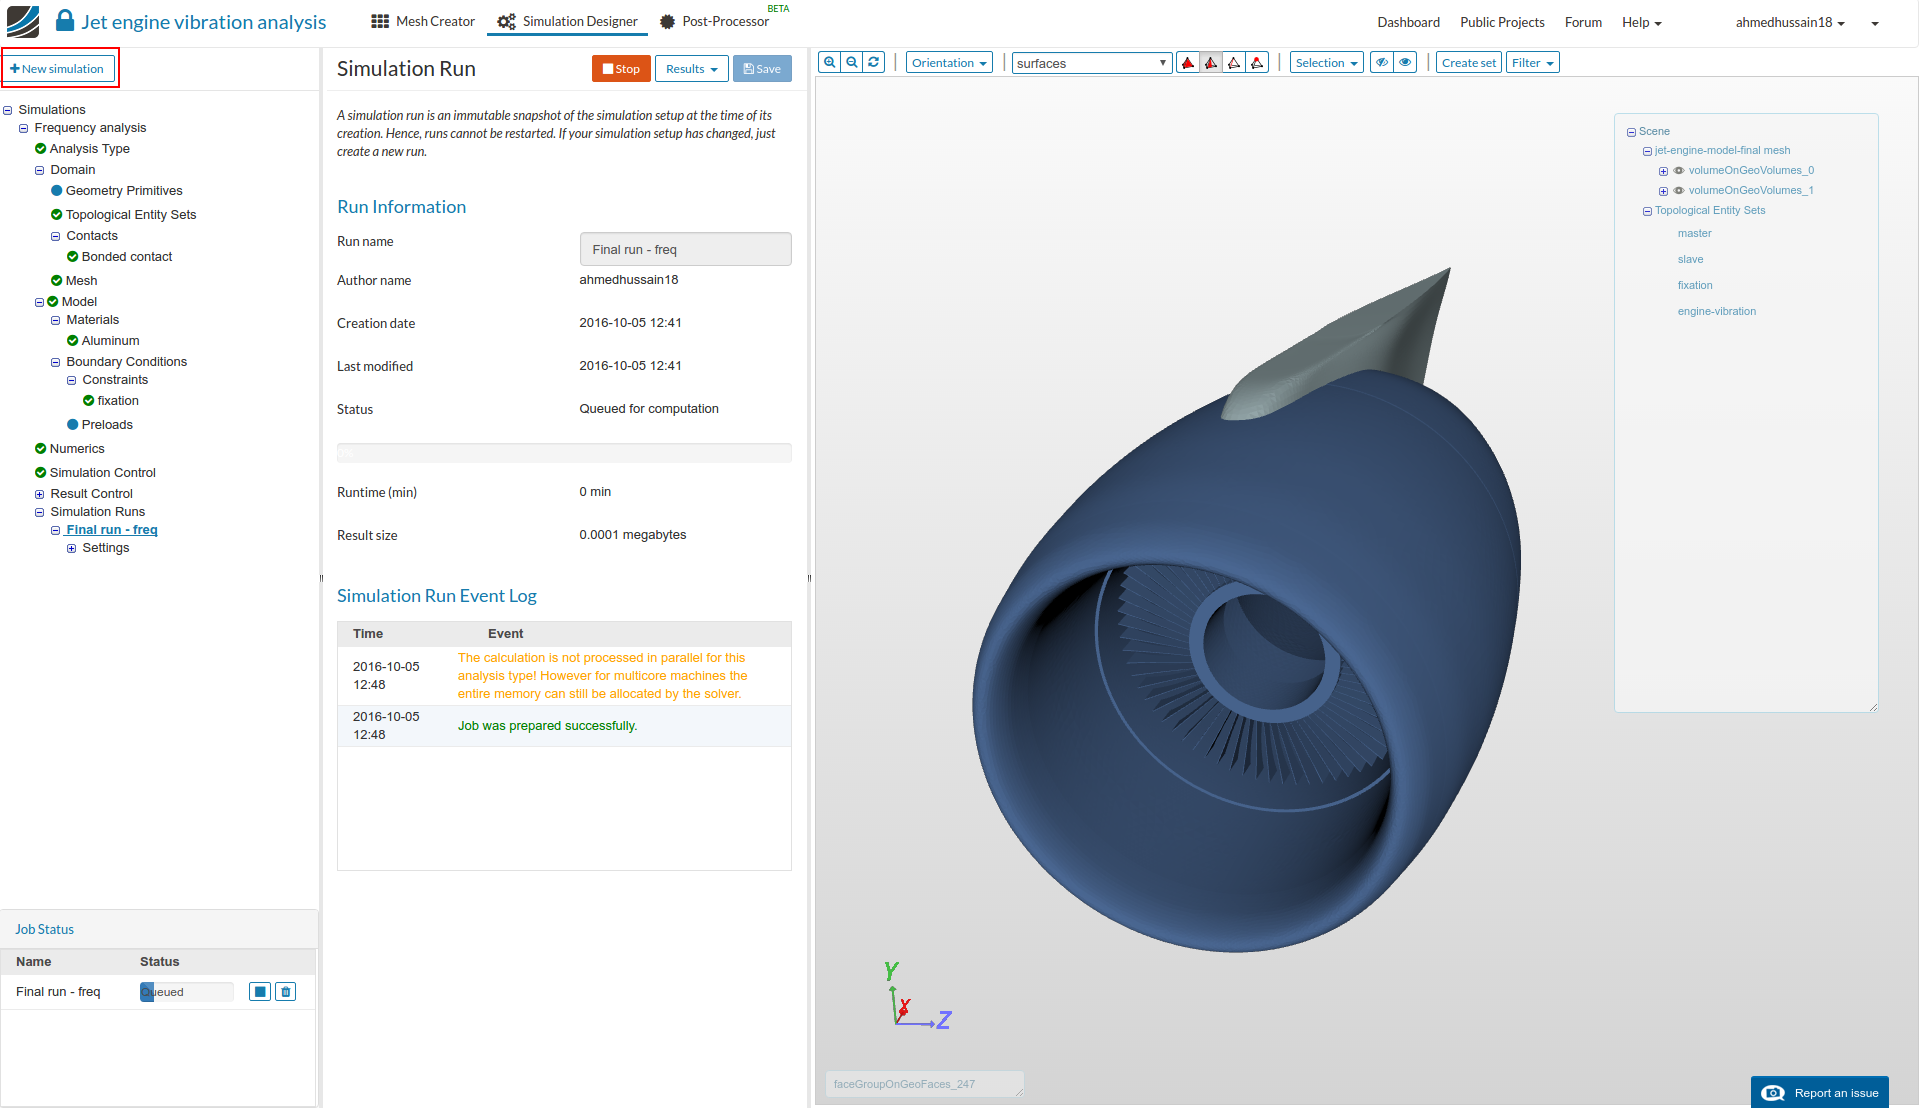Open the Selection dropdown
1919x1108 pixels.
tap(1326, 63)
